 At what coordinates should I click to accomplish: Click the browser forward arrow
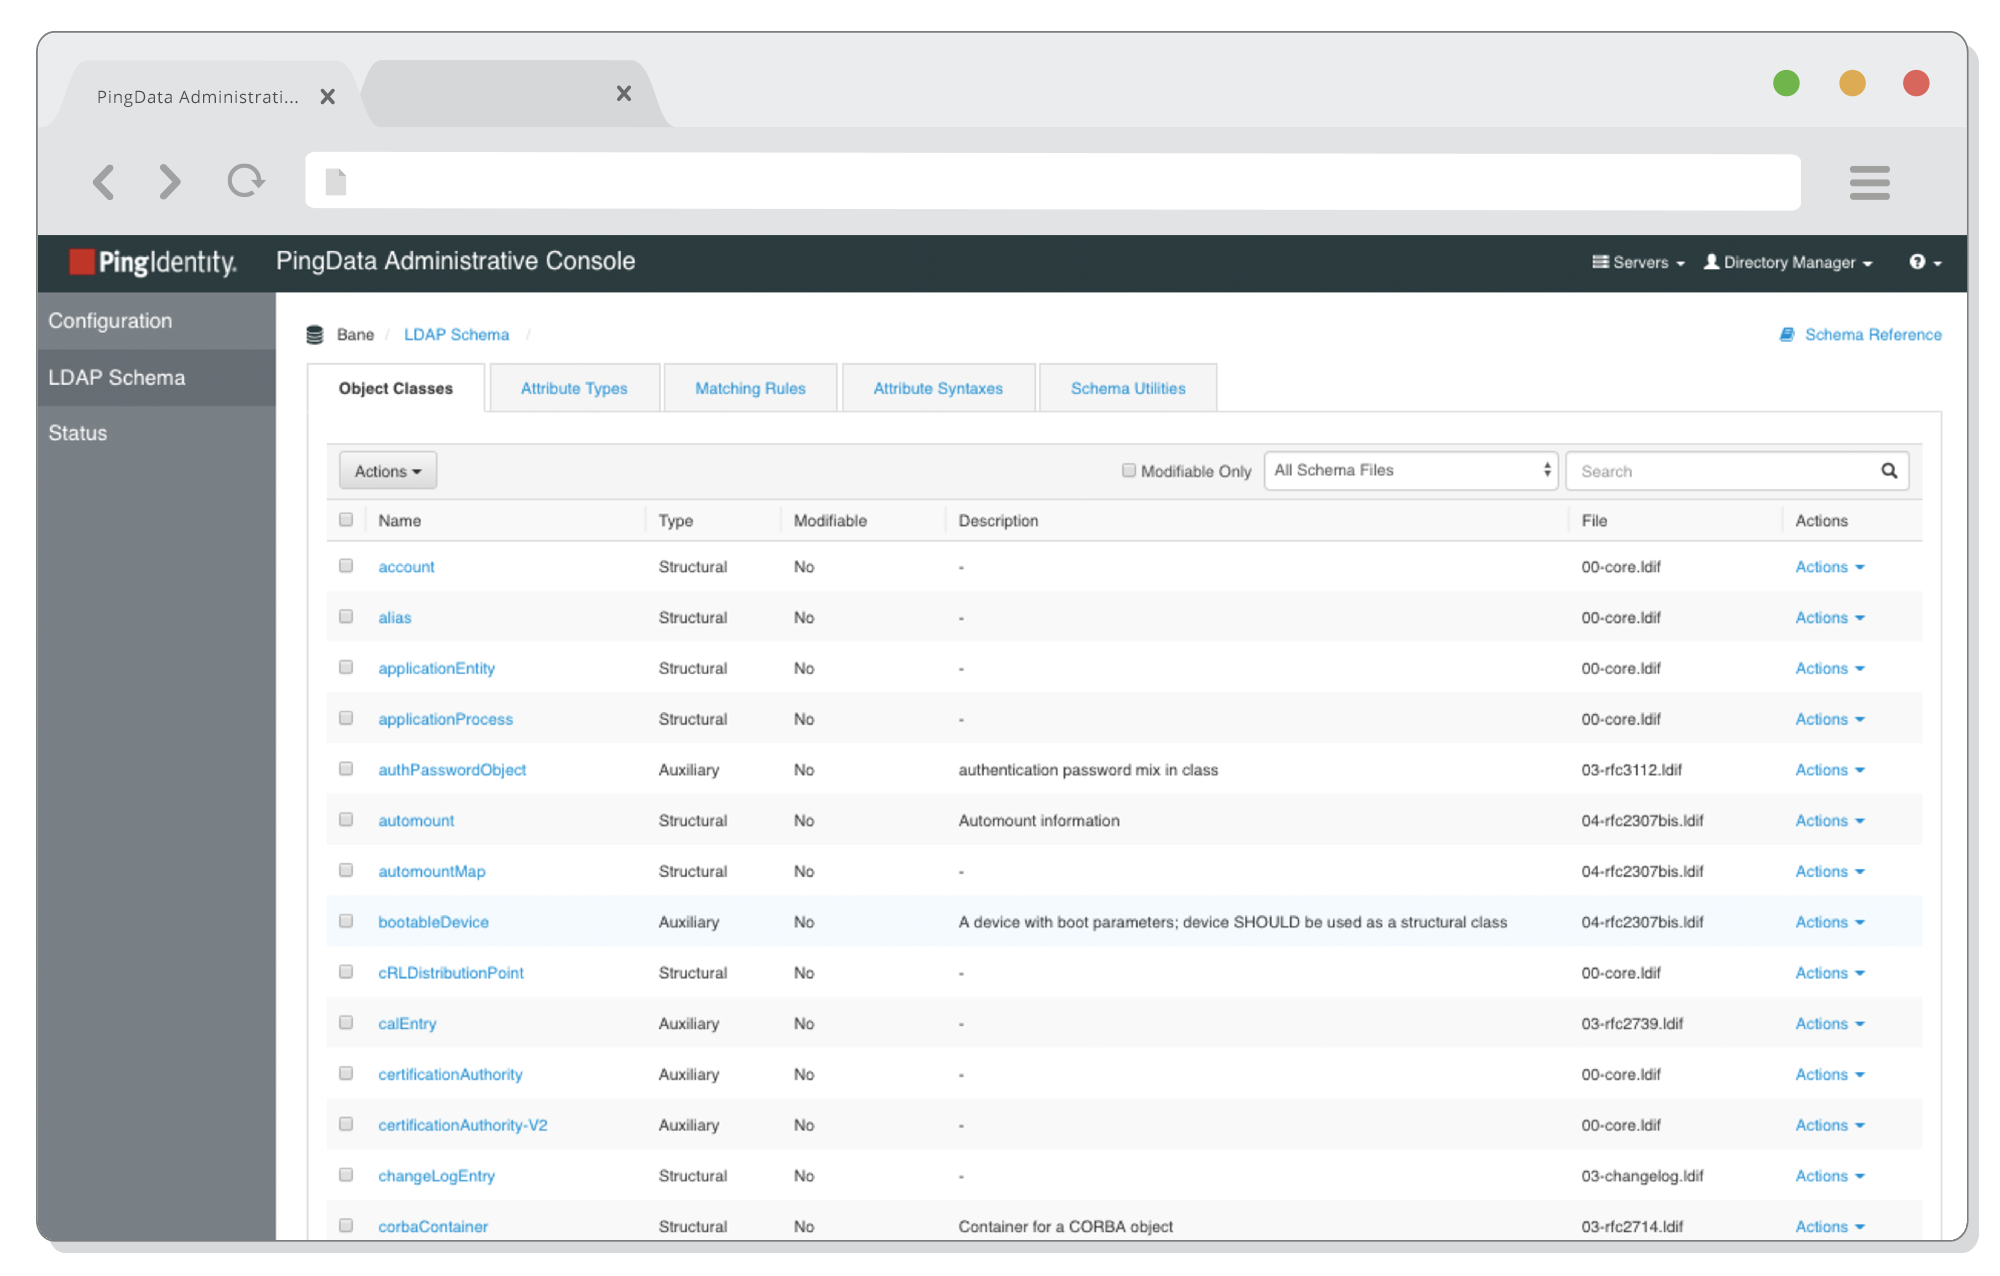click(x=170, y=181)
